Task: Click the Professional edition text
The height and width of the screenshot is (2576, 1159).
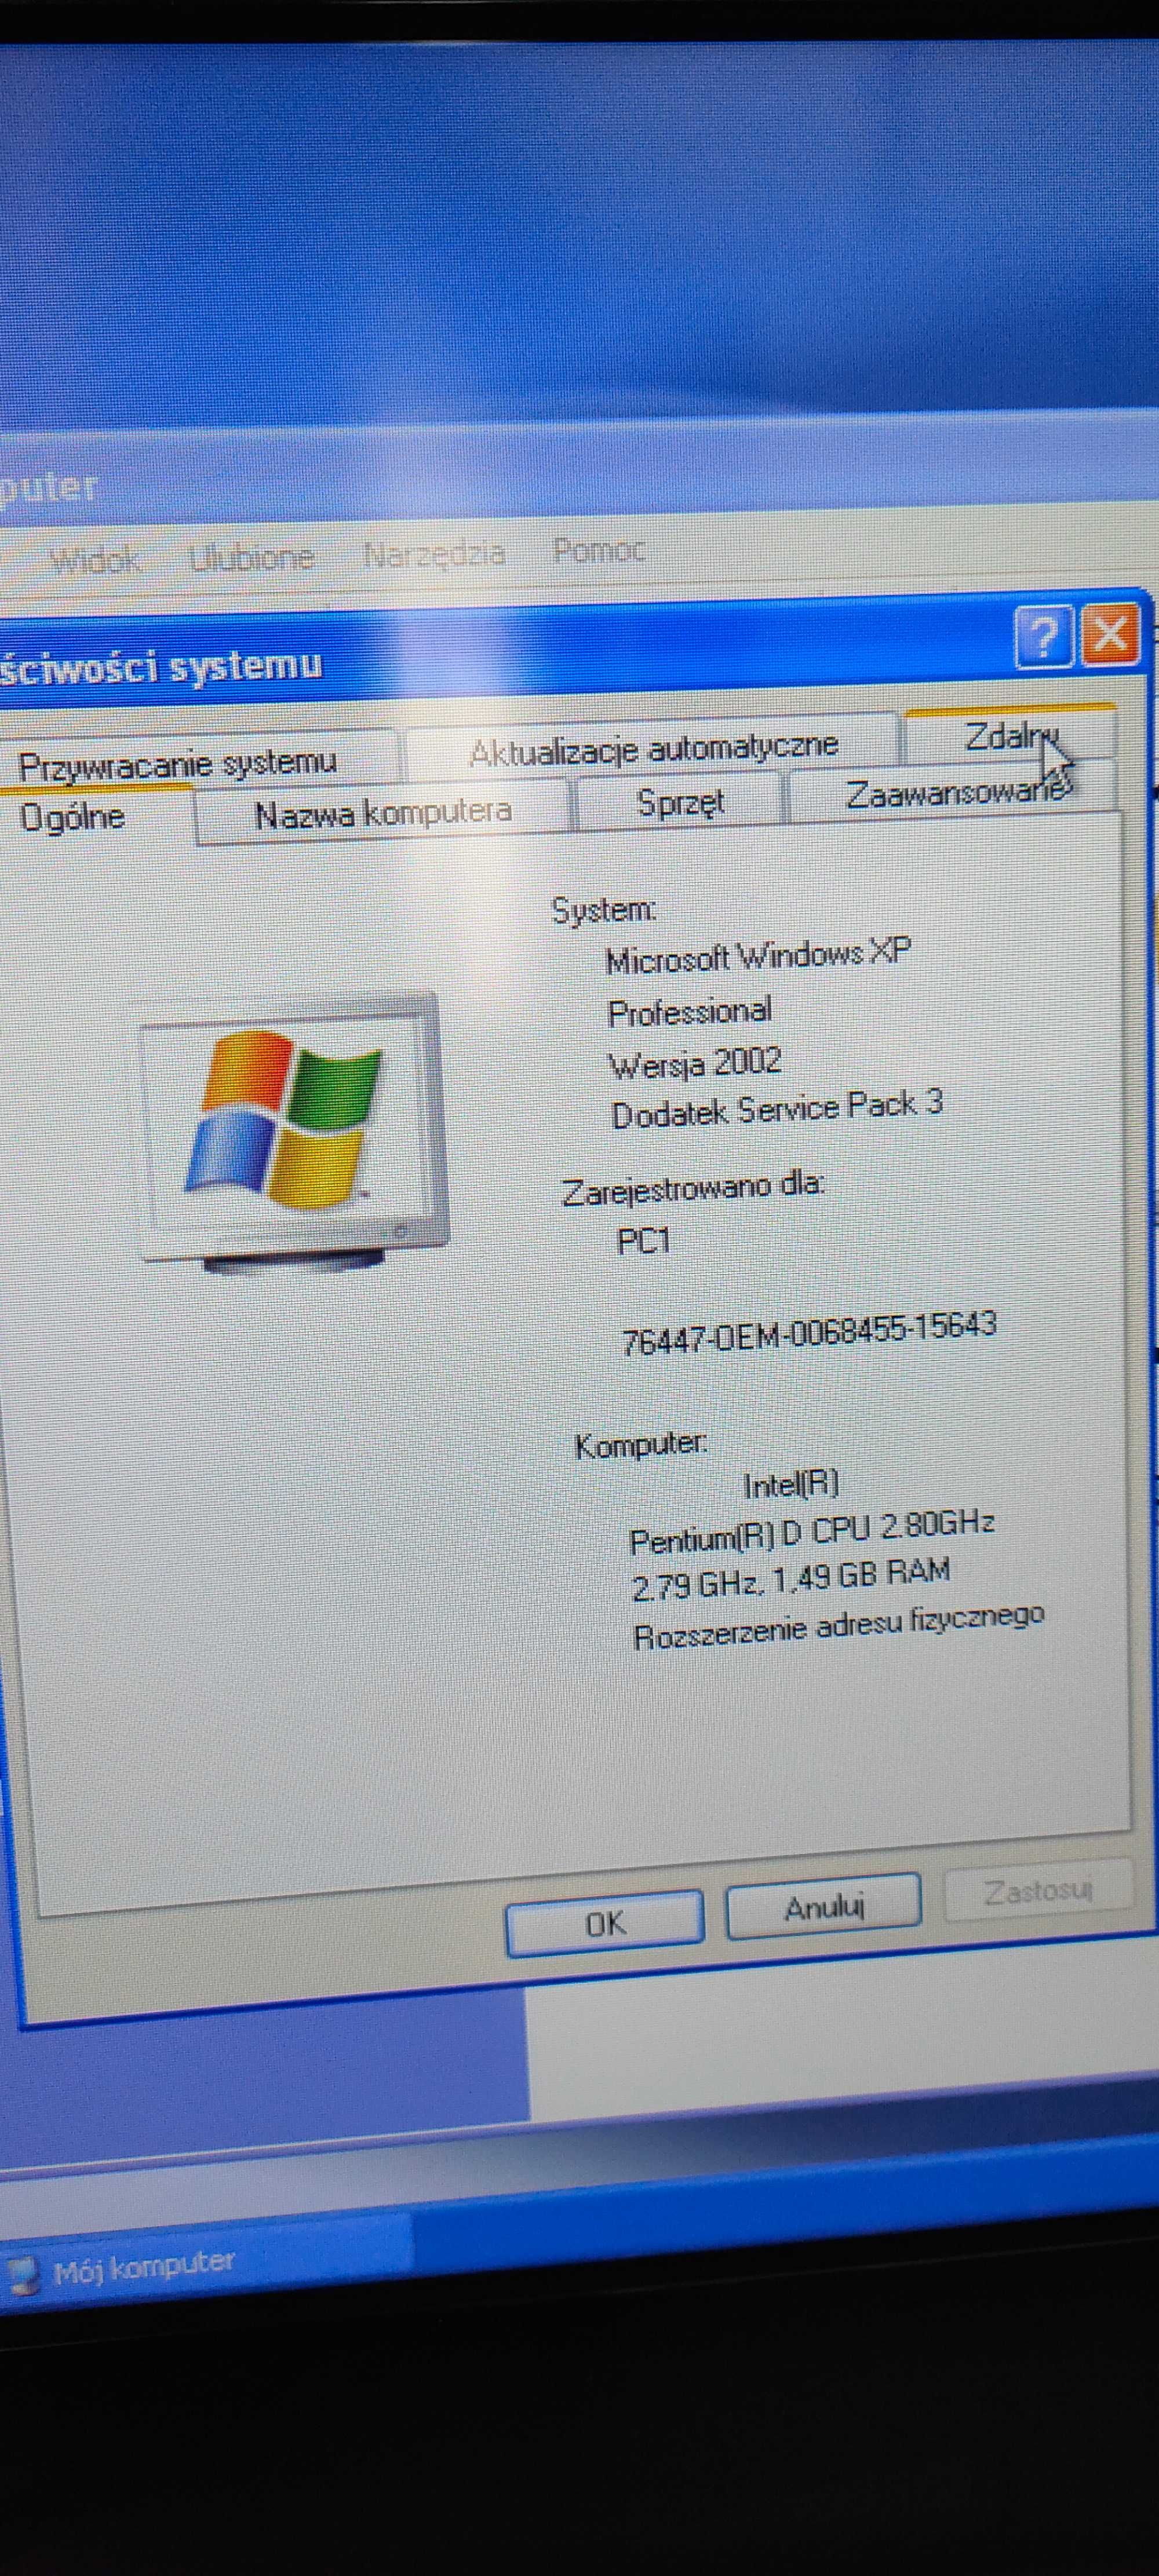Action: 690,1012
